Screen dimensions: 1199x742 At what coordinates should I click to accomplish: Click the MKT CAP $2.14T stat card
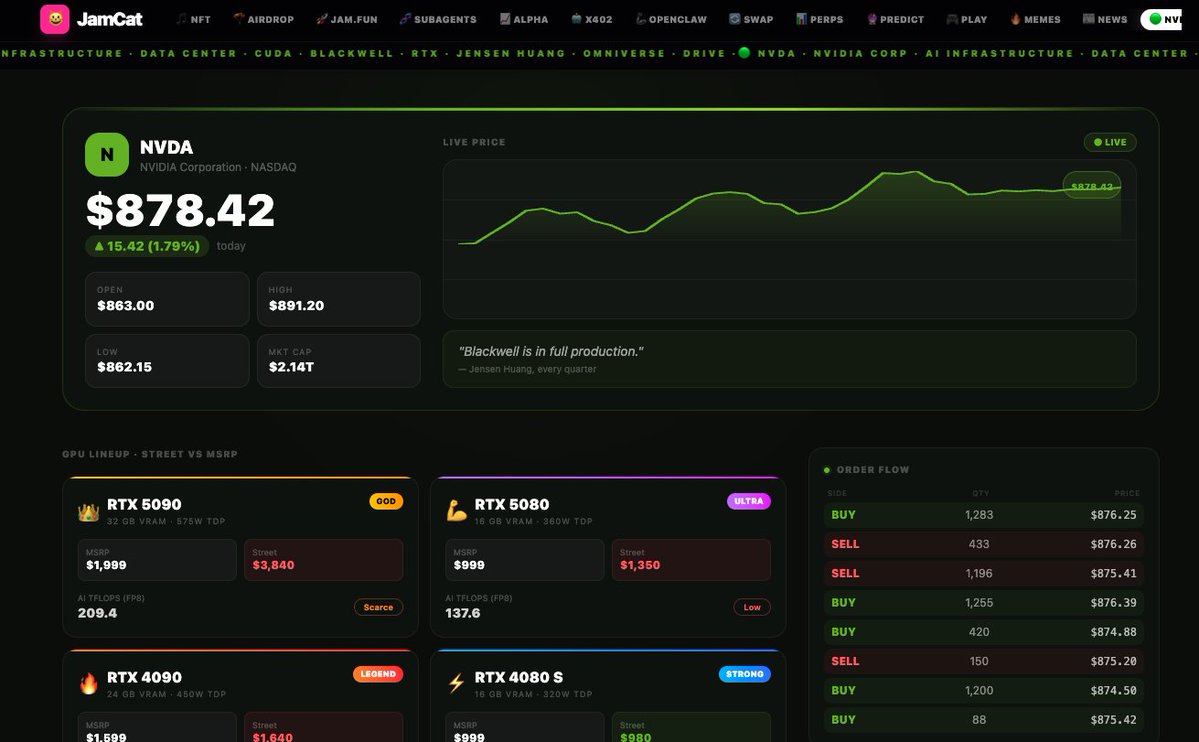point(339,361)
